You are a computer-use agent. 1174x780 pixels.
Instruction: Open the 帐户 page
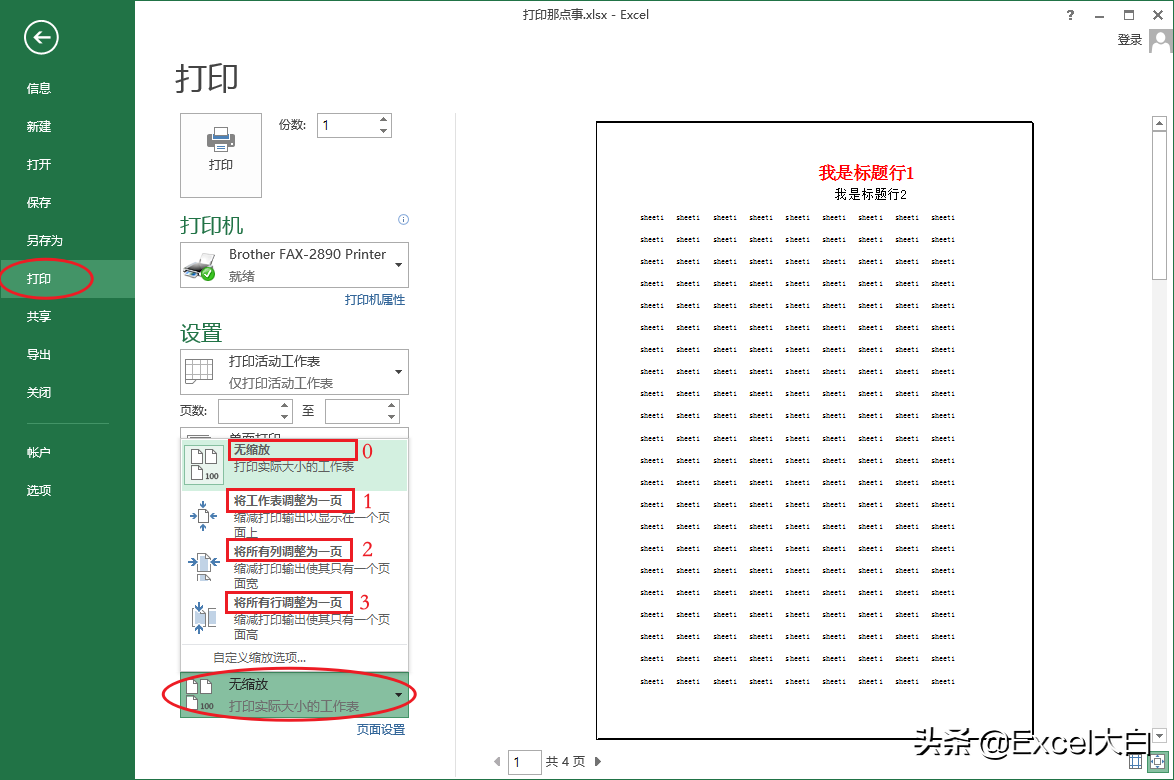[x=39, y=452]
